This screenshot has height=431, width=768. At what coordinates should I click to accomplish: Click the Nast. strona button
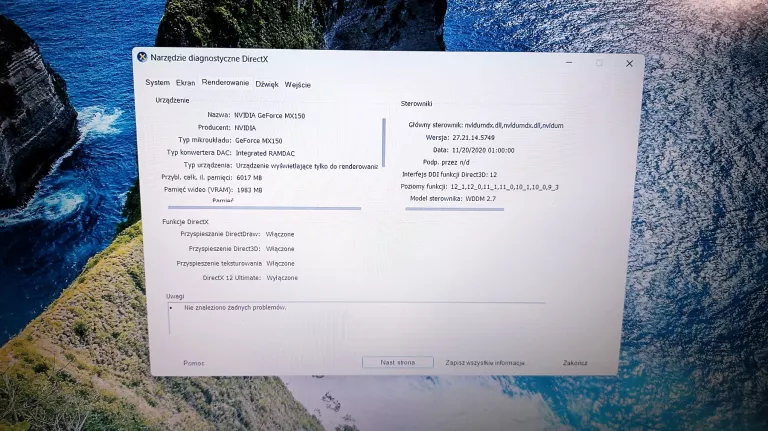coord(398,362)
